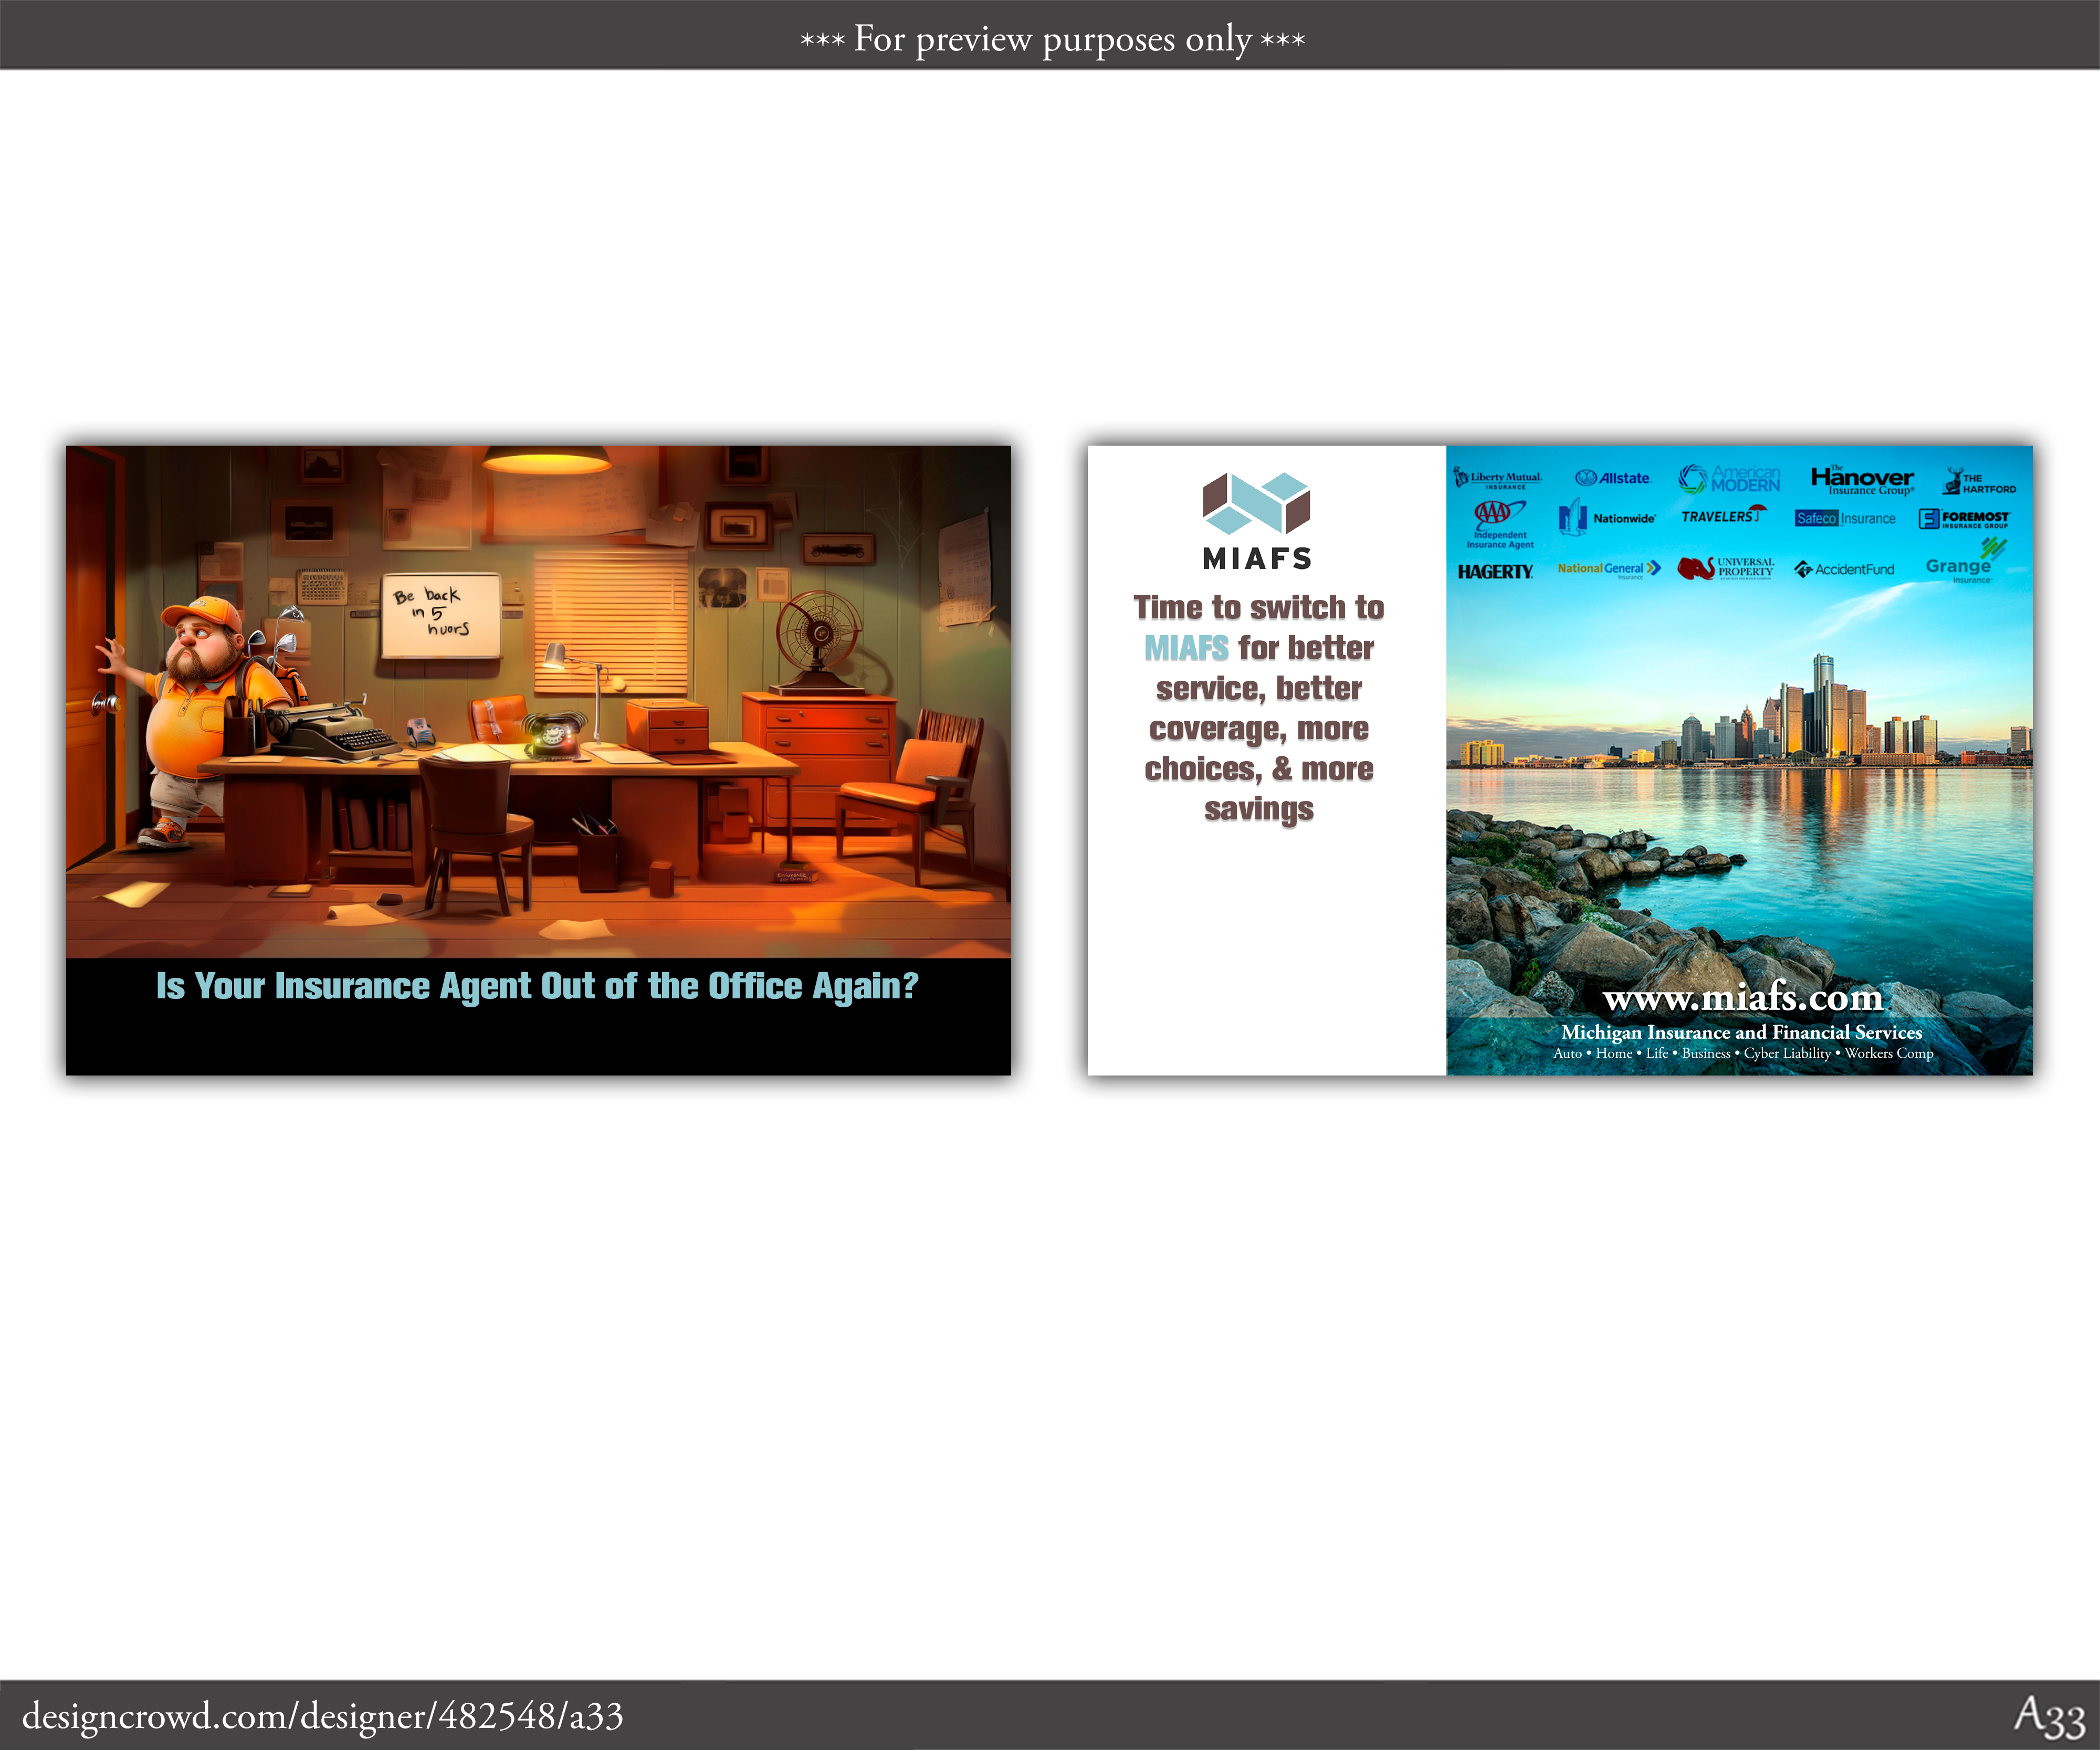Click the Nationwide eagle logo

click(1607, 518)
